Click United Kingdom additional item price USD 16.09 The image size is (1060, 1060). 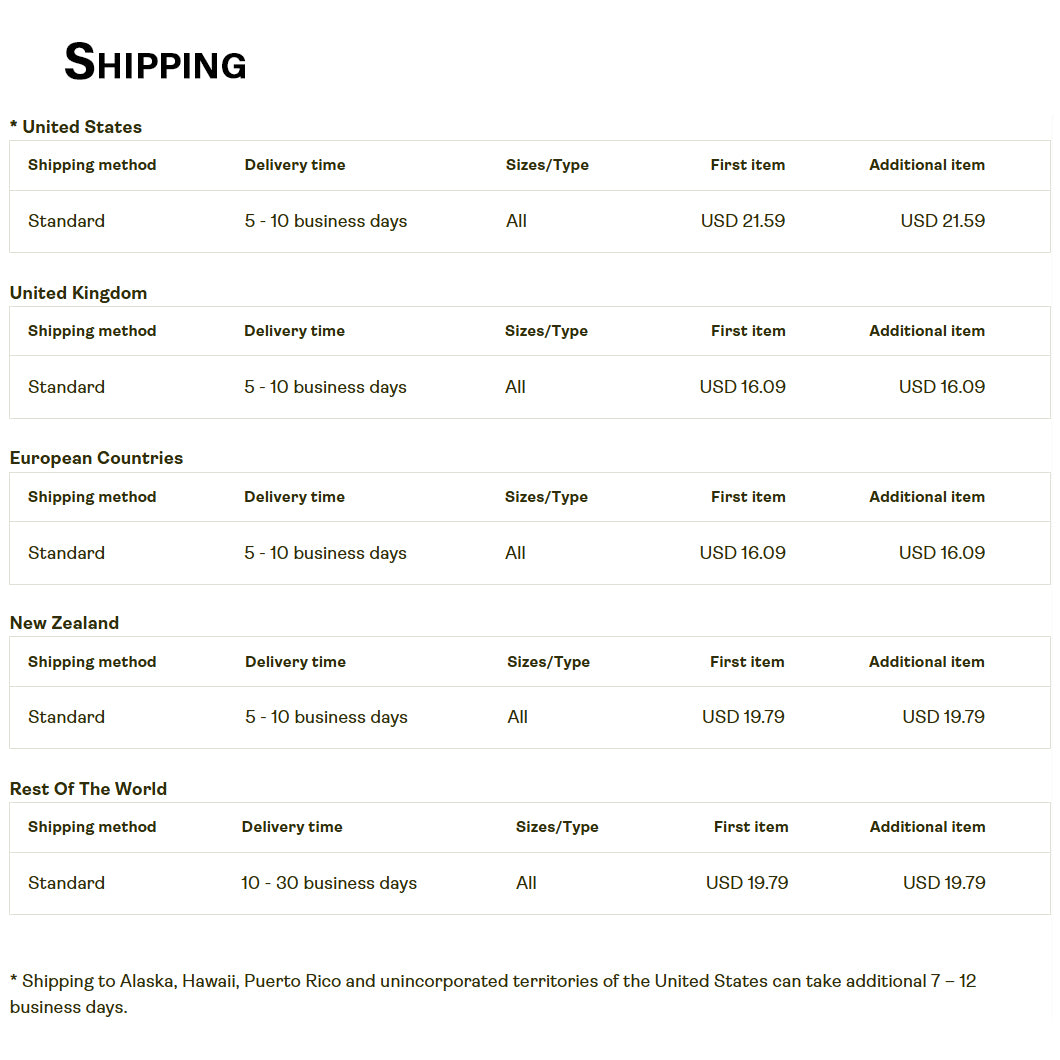[x=941, y=387]
